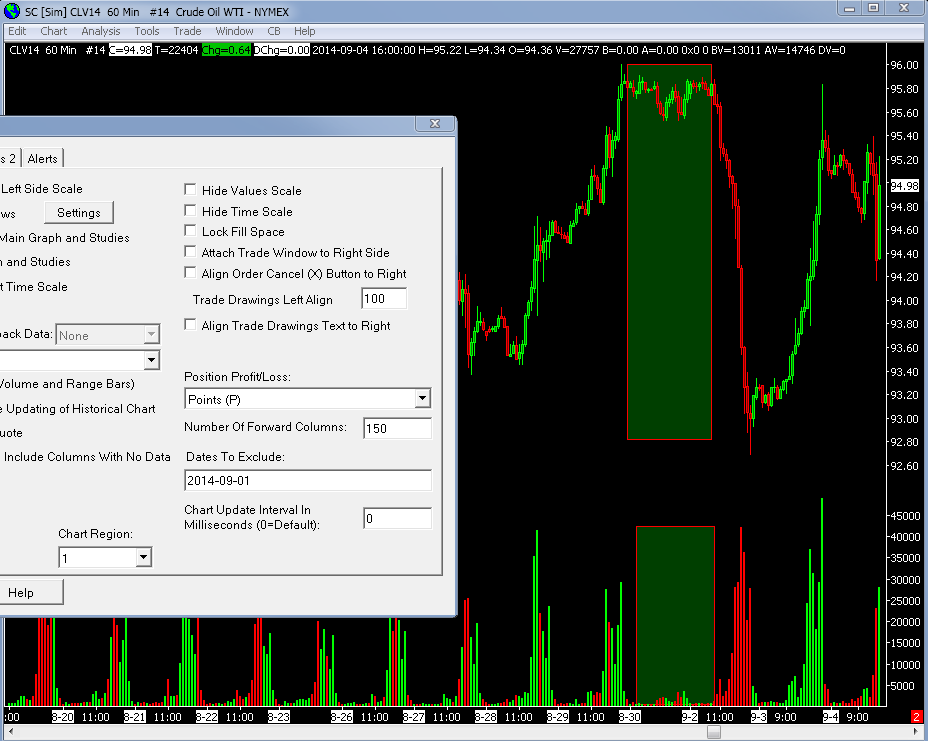The image size is (928, 741).
Task: Click Trade Drawings Left Align field
Action: (384, 299)
